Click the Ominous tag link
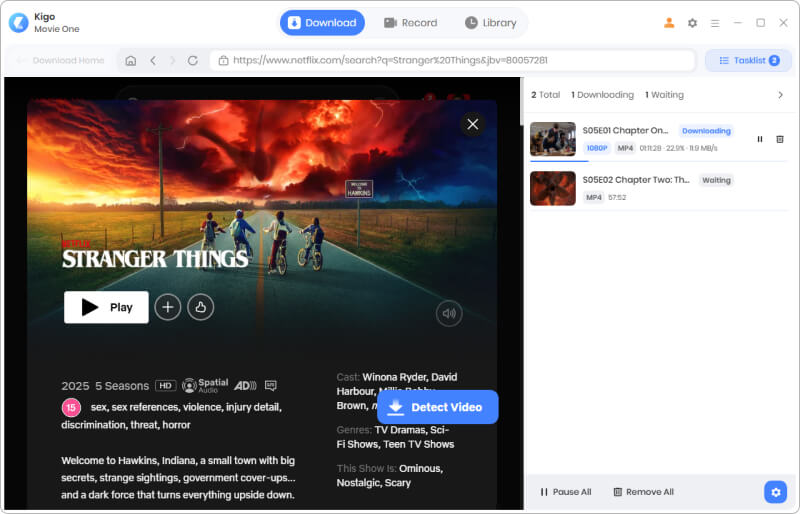Viewport: 800px width, 514px height. coord(421,469)
